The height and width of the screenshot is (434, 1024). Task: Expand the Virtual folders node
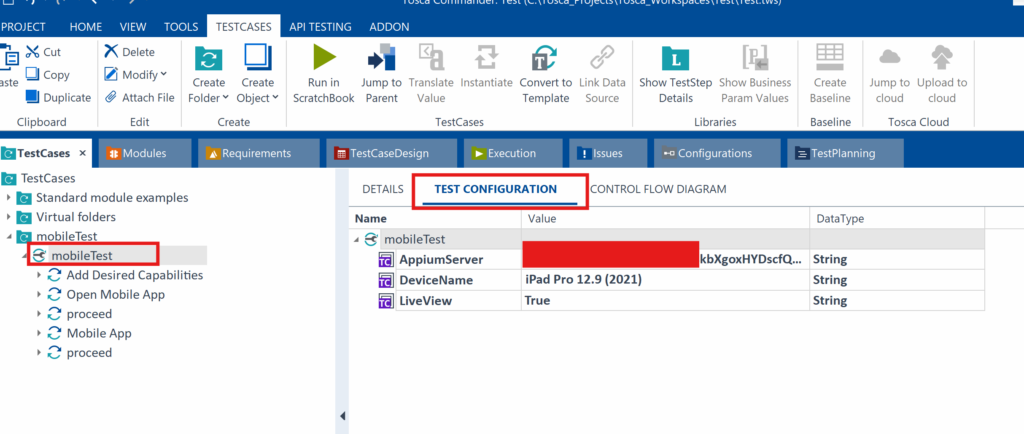(x=8, y=217)
